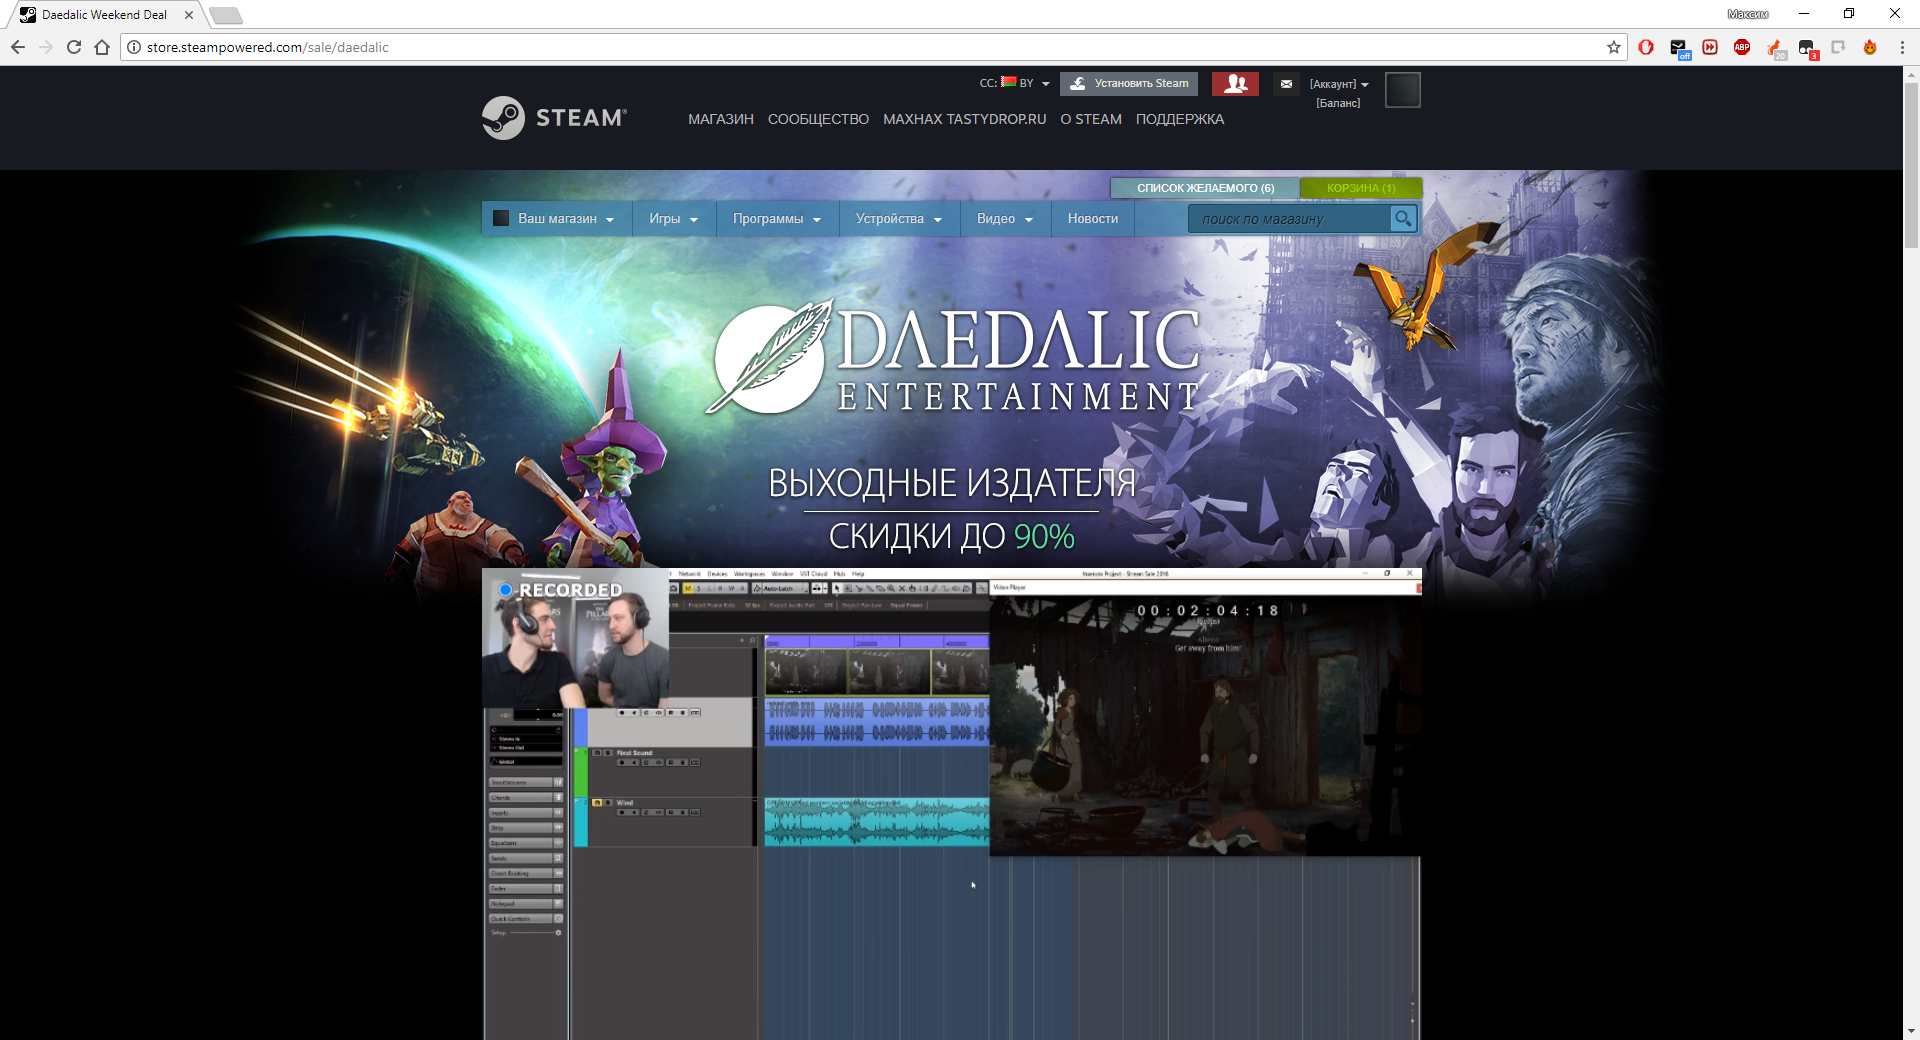
Task: Click the Steam logo
Action: 554,118
